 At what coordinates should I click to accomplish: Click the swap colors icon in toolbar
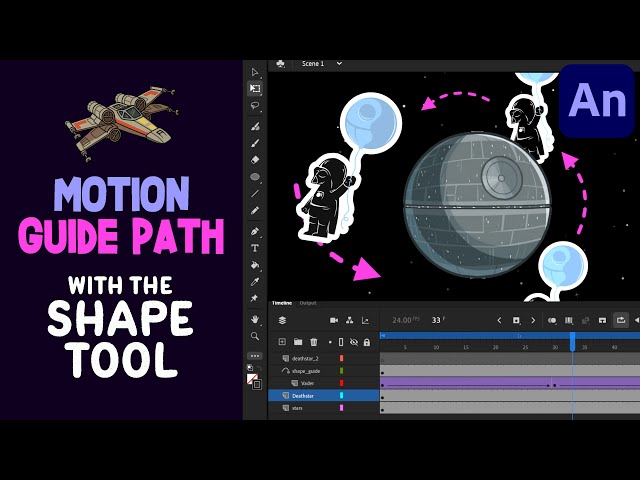(x=260, y=369)
